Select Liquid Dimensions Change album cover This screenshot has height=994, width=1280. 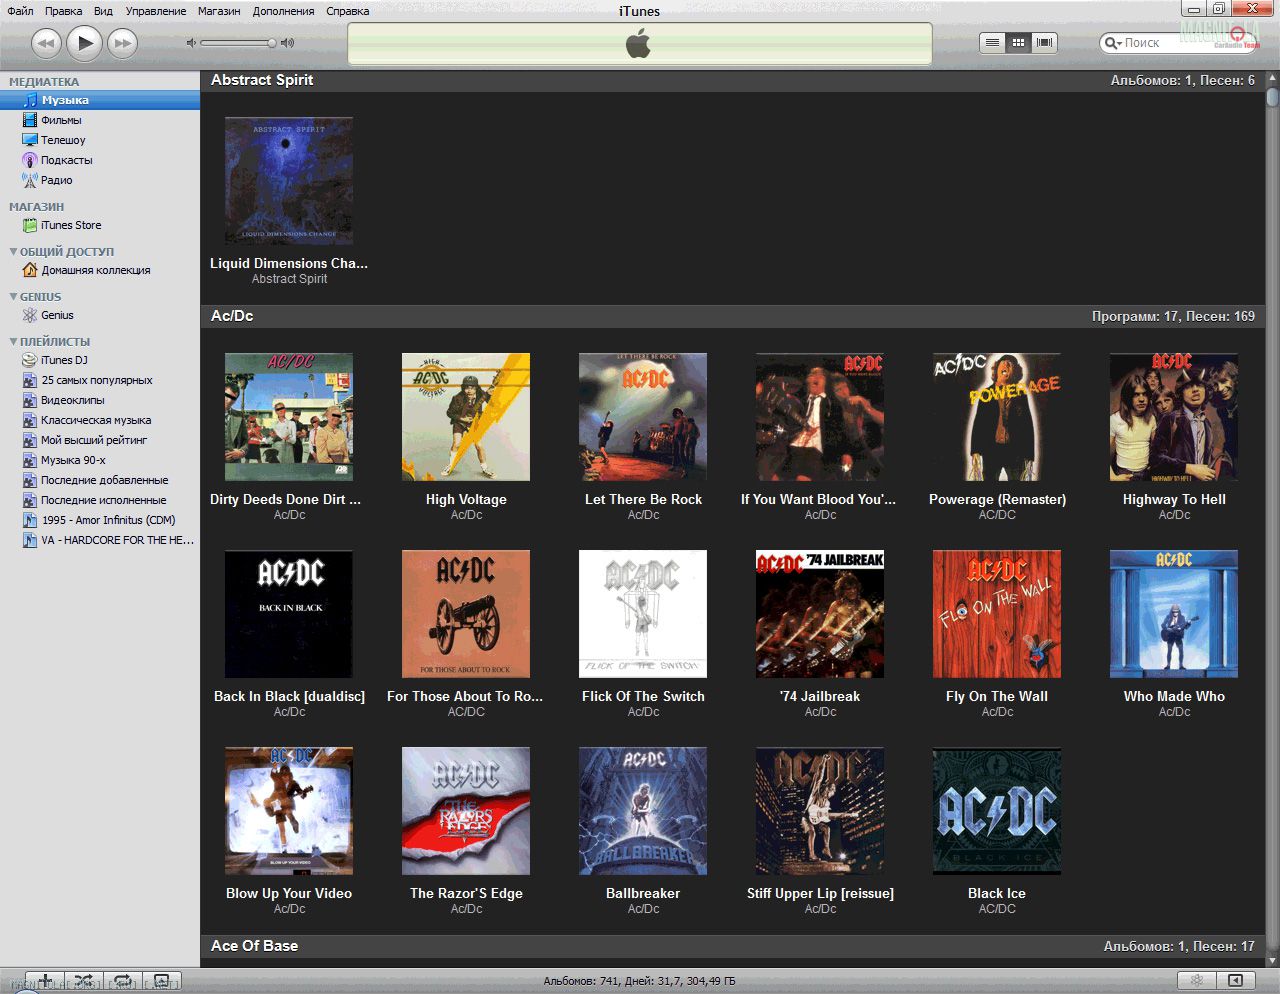(x=289, y=181)
